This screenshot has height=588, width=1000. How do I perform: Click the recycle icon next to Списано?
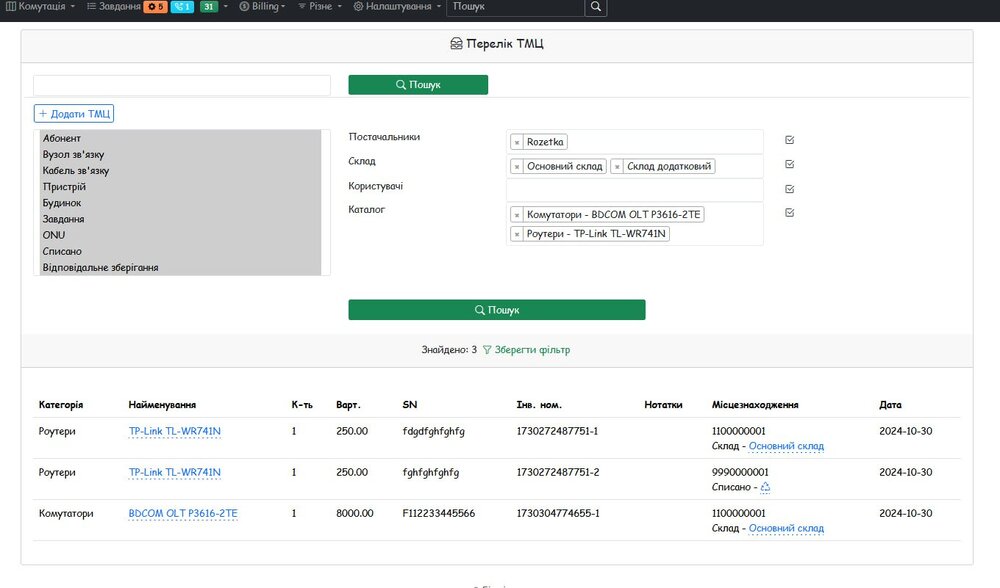pos(766,487)
